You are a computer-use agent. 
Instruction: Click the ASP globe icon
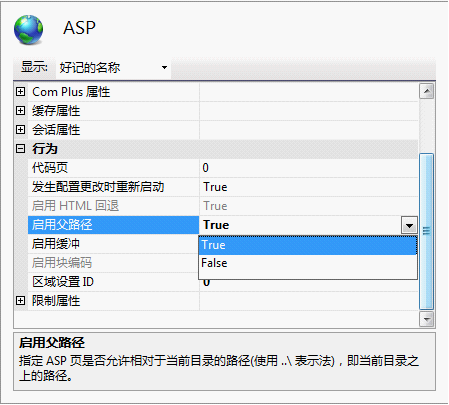point(28,30)
